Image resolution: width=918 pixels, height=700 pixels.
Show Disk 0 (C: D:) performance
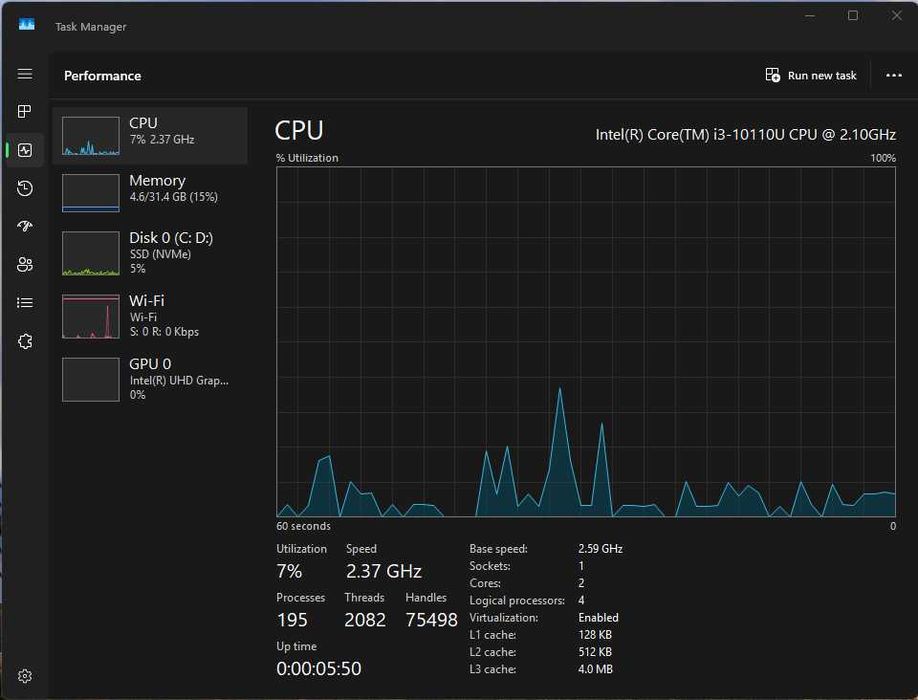pyautogui.click(x=150, y=253)
